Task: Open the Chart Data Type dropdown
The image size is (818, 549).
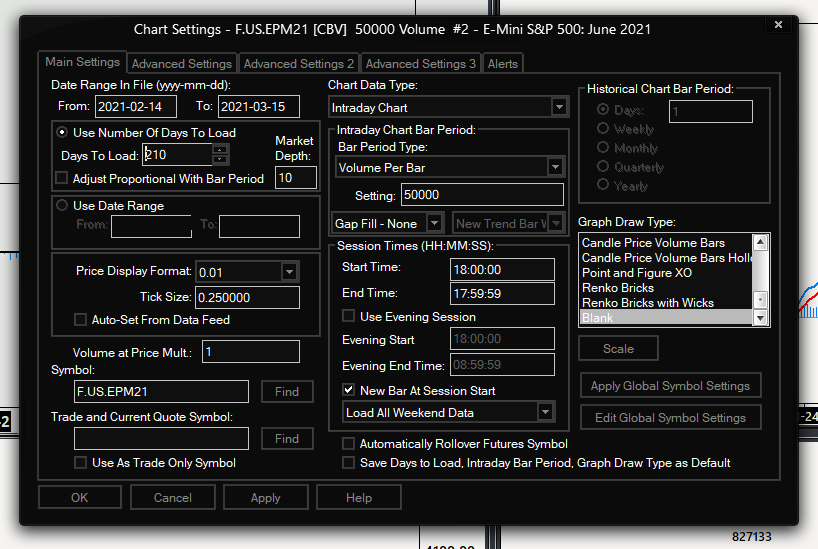Action: [x=559, y=108]
